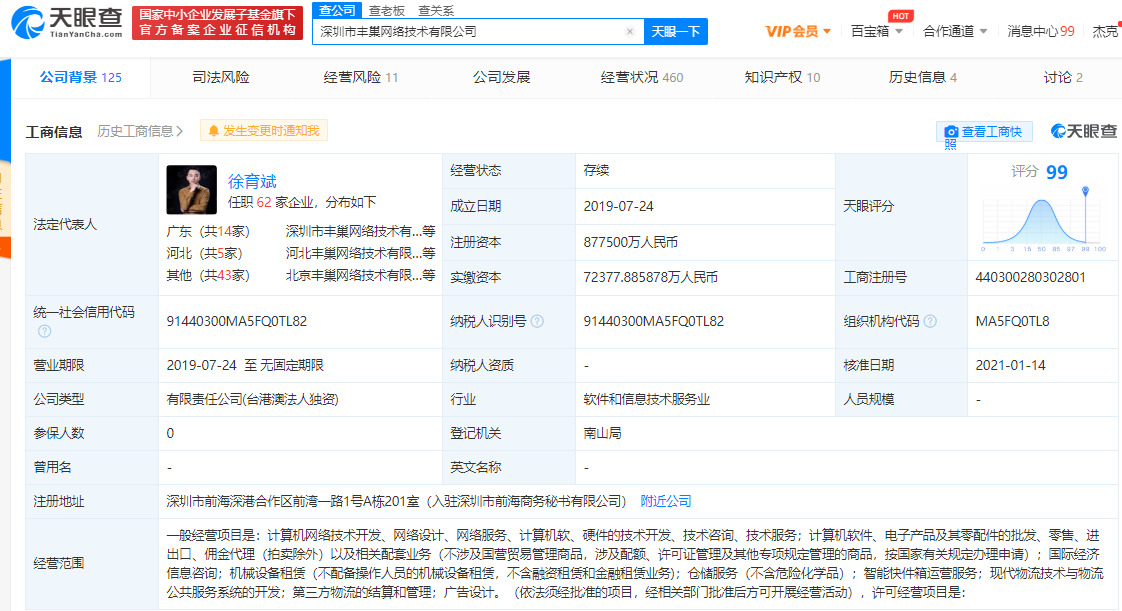Click 深圳市丰巢网络技术有...等 company entry

pyautogui.click(x=360, y=231)
